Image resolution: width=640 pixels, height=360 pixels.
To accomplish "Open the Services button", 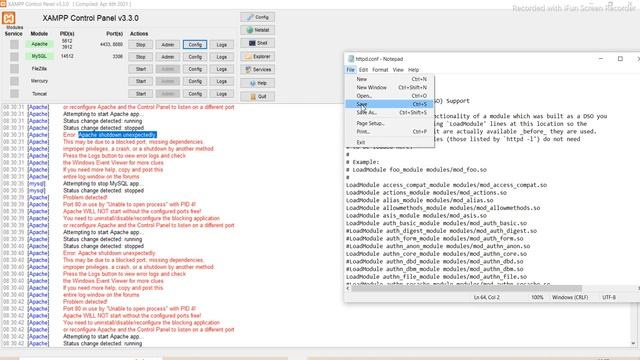I will click(x=258, y=70).
